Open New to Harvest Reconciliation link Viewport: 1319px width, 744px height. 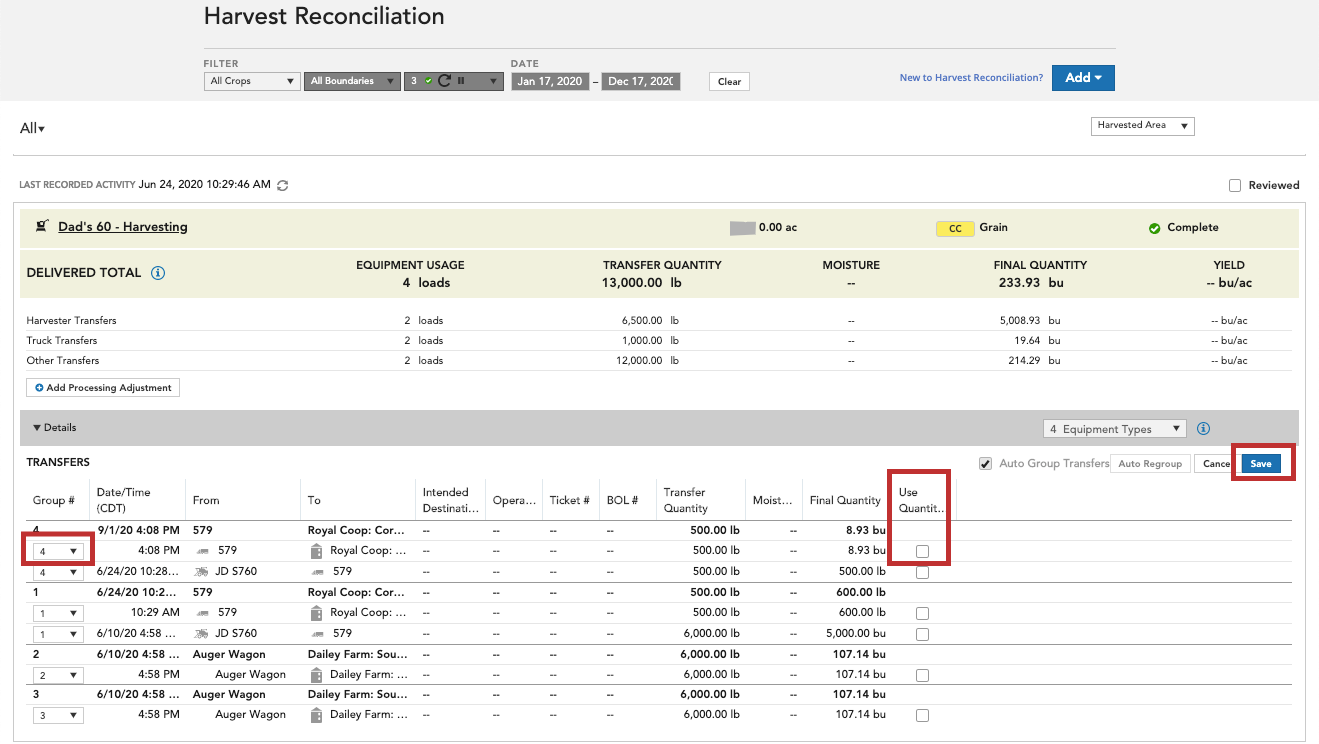point(971,78)
